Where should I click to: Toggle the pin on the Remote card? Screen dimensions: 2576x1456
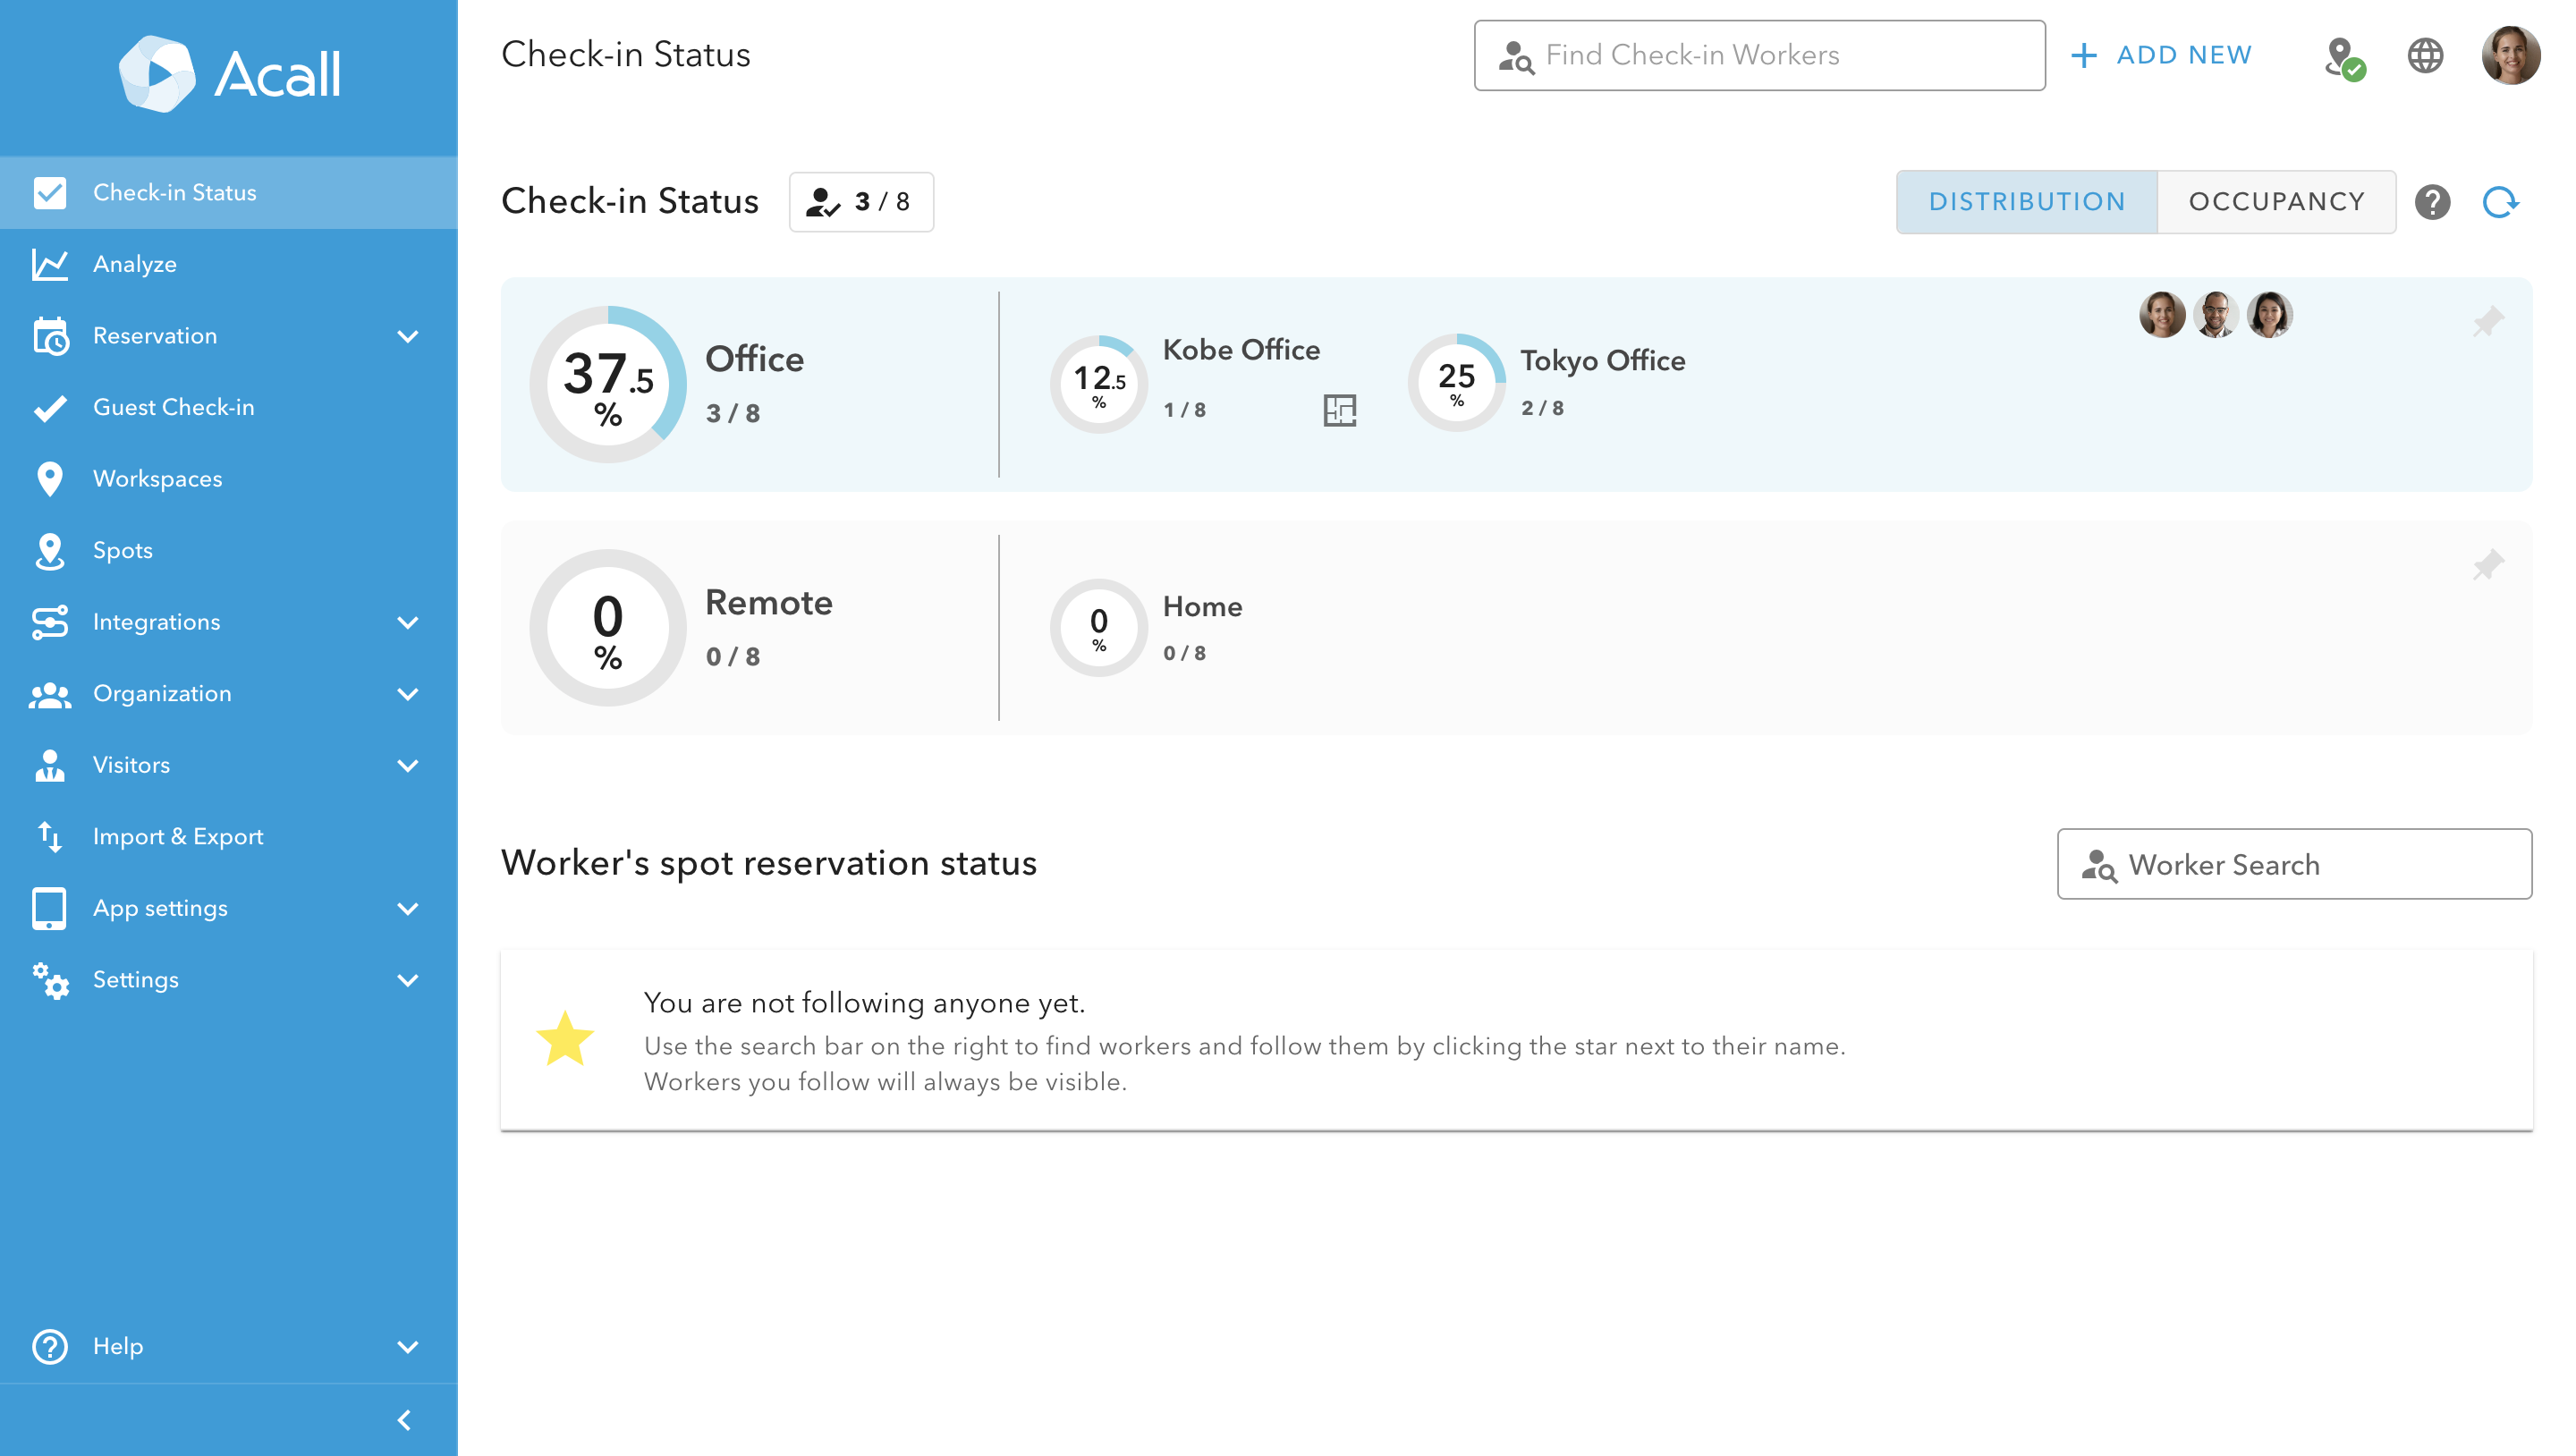tap(2490, 566)
